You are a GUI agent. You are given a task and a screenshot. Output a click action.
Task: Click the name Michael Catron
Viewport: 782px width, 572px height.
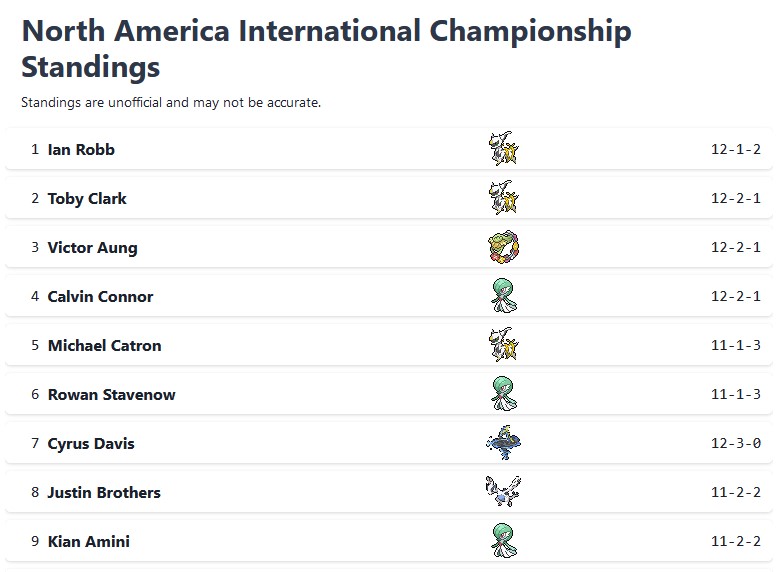(x=104, y=345)
